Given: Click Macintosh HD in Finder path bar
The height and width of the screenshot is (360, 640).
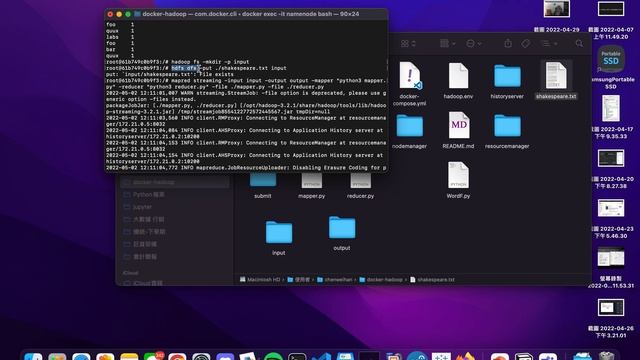Looking at the screenshot, I should point(260,280).
